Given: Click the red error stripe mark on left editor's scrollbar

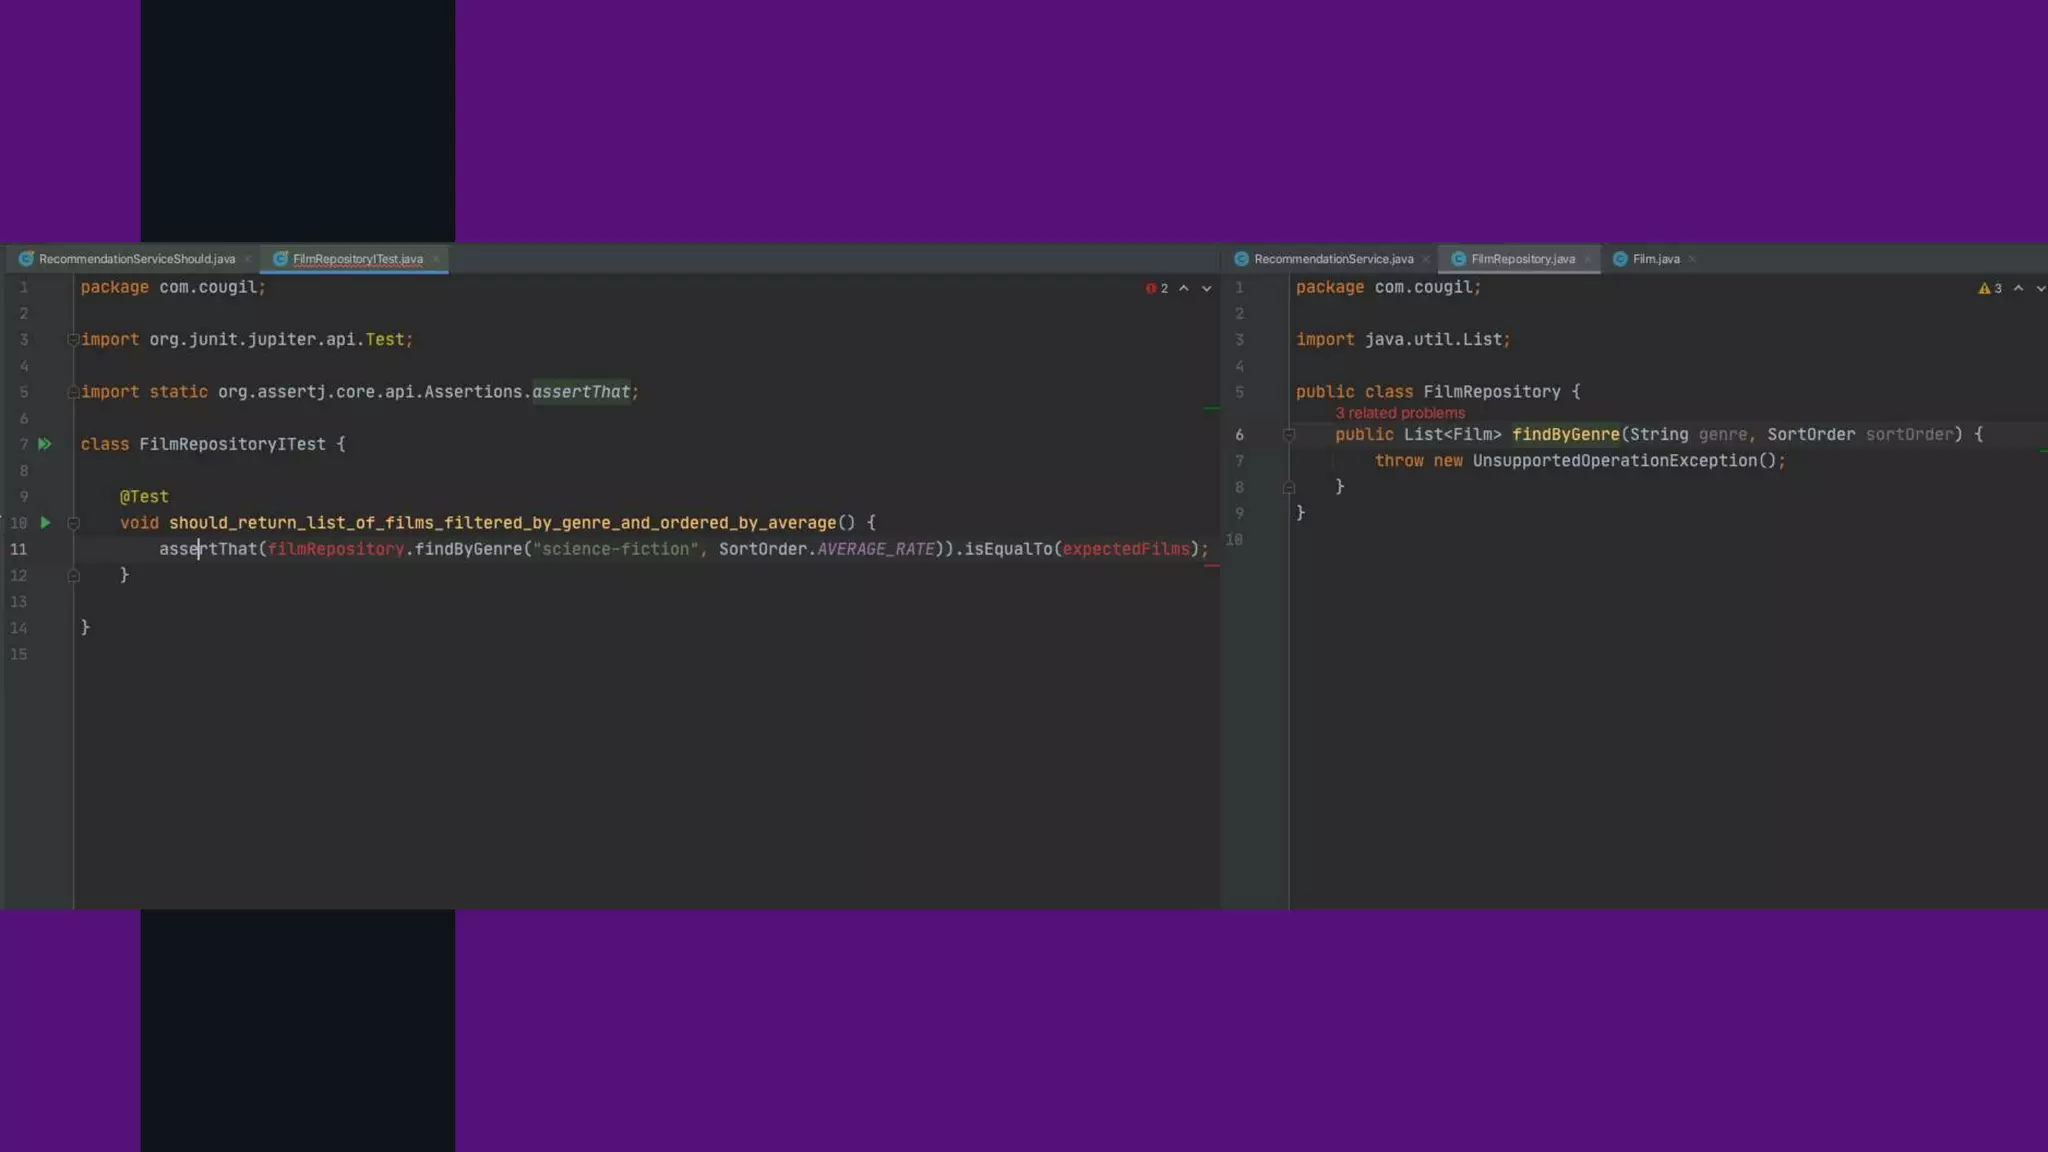Looking at the screenshot, I should (1212, 566).
